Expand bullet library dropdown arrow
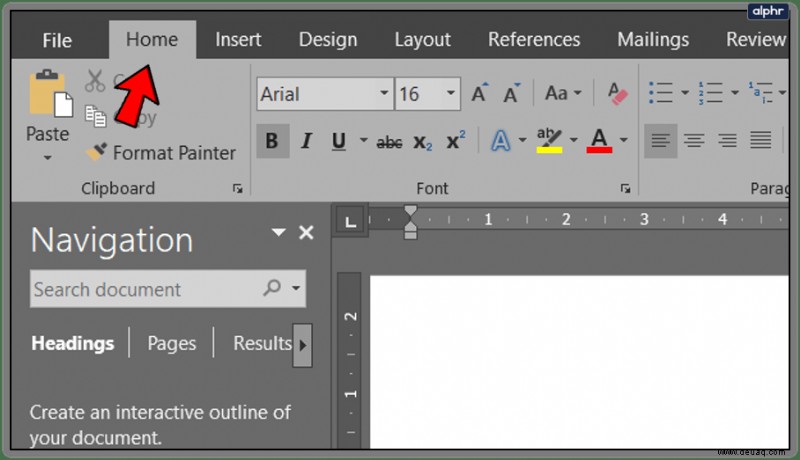Image resolution: width=800 pixels, height=460 pixels. [x=685, y=93]
